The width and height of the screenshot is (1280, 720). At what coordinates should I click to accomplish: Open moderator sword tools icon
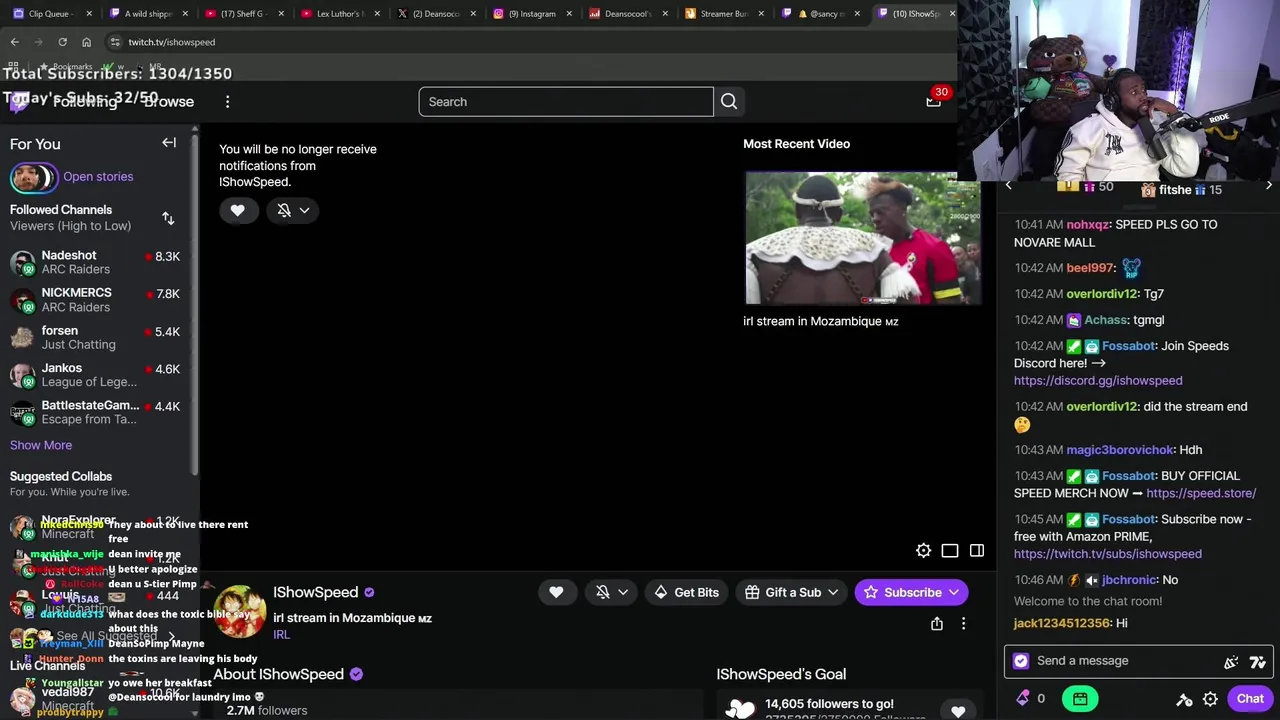pyautogui.click(x=1184, y=699)
